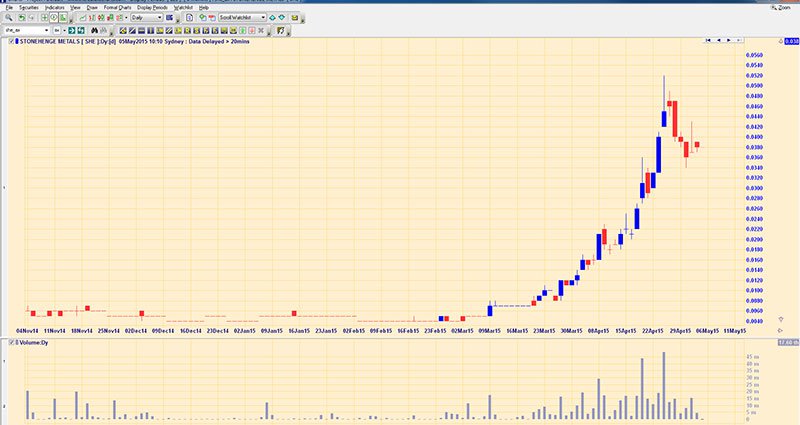Open the View menu
This screenshot has height=425, width=800.
tap(75, 8)
